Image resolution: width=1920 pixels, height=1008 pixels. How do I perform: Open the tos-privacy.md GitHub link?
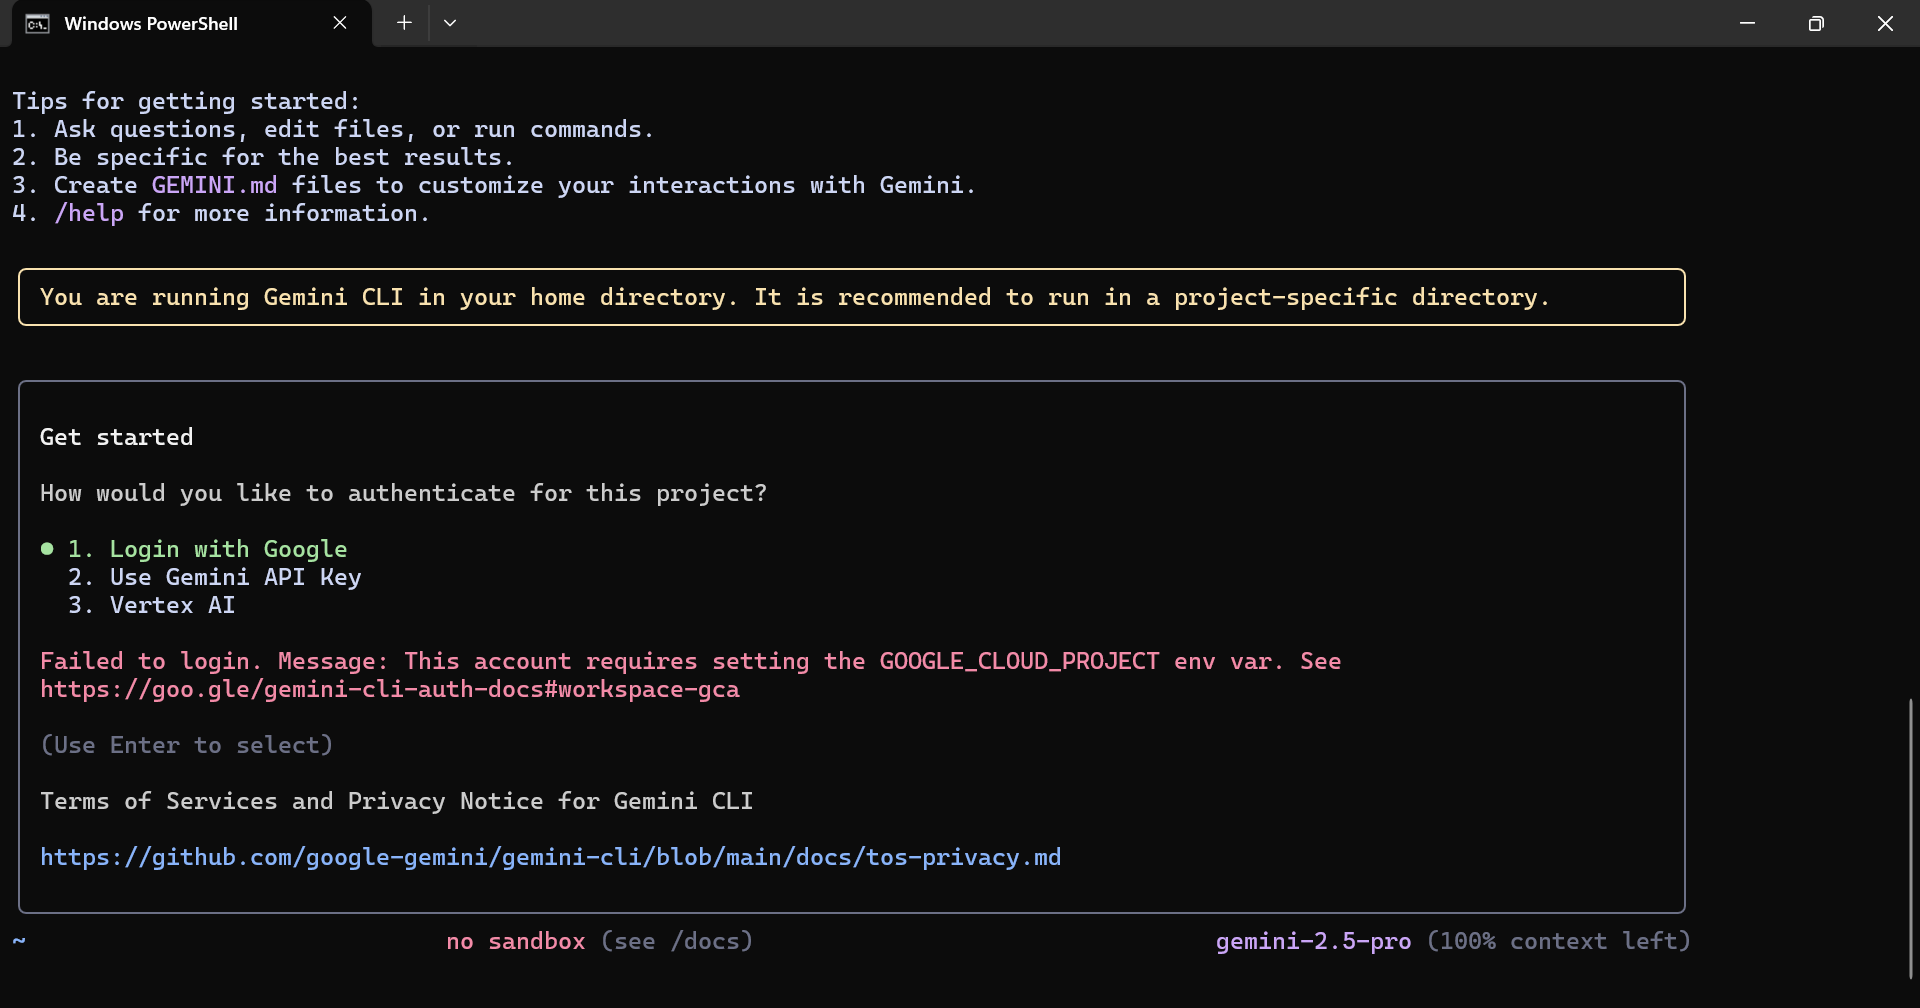(x=551, y=857)
